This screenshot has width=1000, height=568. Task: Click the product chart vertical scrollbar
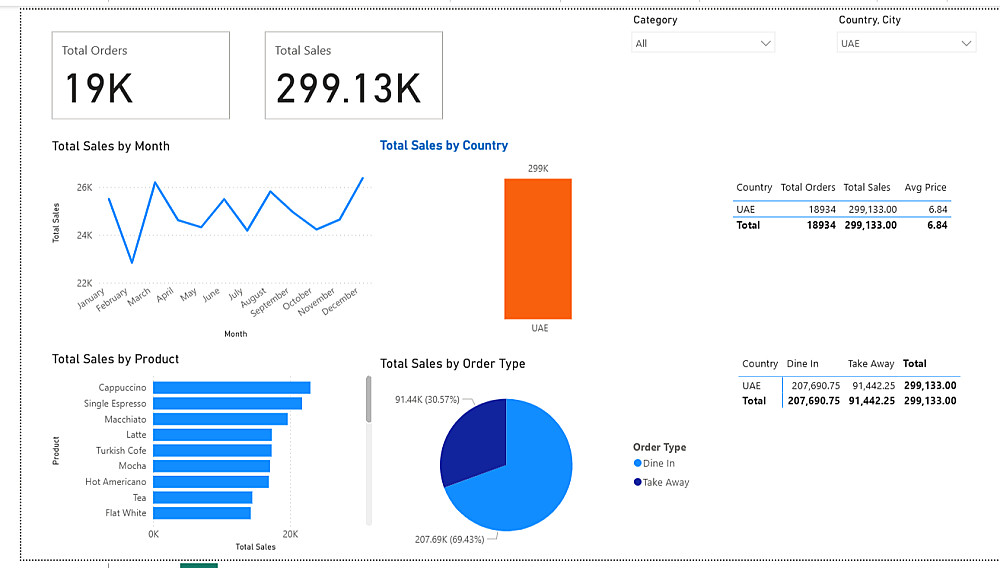[369, 400]
